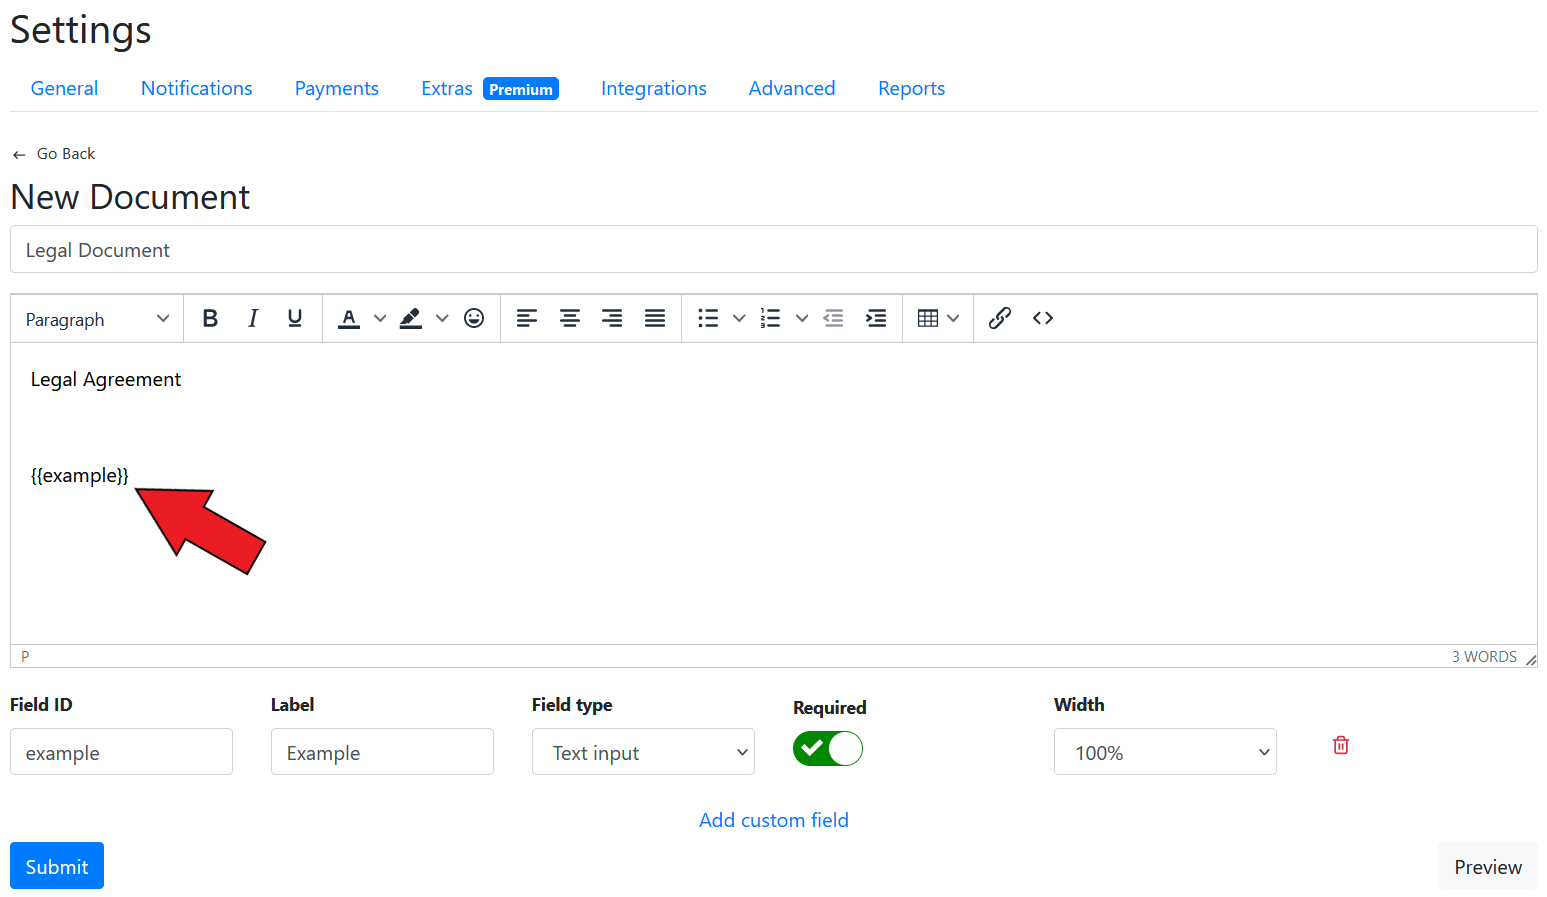Screen dimensions: 1547x897
Task: Click the Legal Document title field
Action: click(x=773, y=250)
